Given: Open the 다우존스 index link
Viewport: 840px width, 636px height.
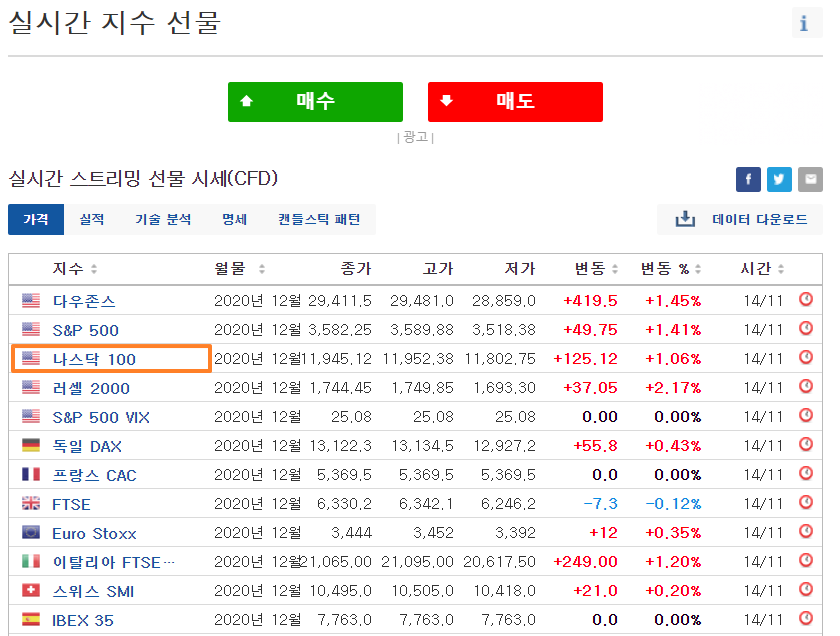Looking at the screenshot, I should (84, 301).
